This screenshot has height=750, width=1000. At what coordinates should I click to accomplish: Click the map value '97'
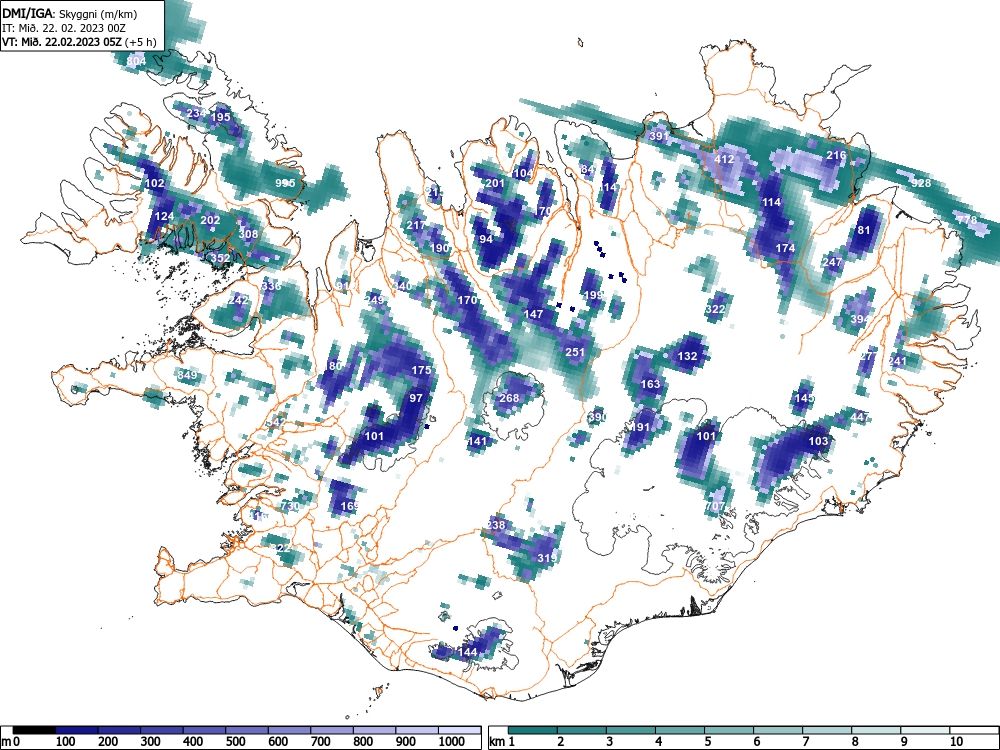point(416,398)
